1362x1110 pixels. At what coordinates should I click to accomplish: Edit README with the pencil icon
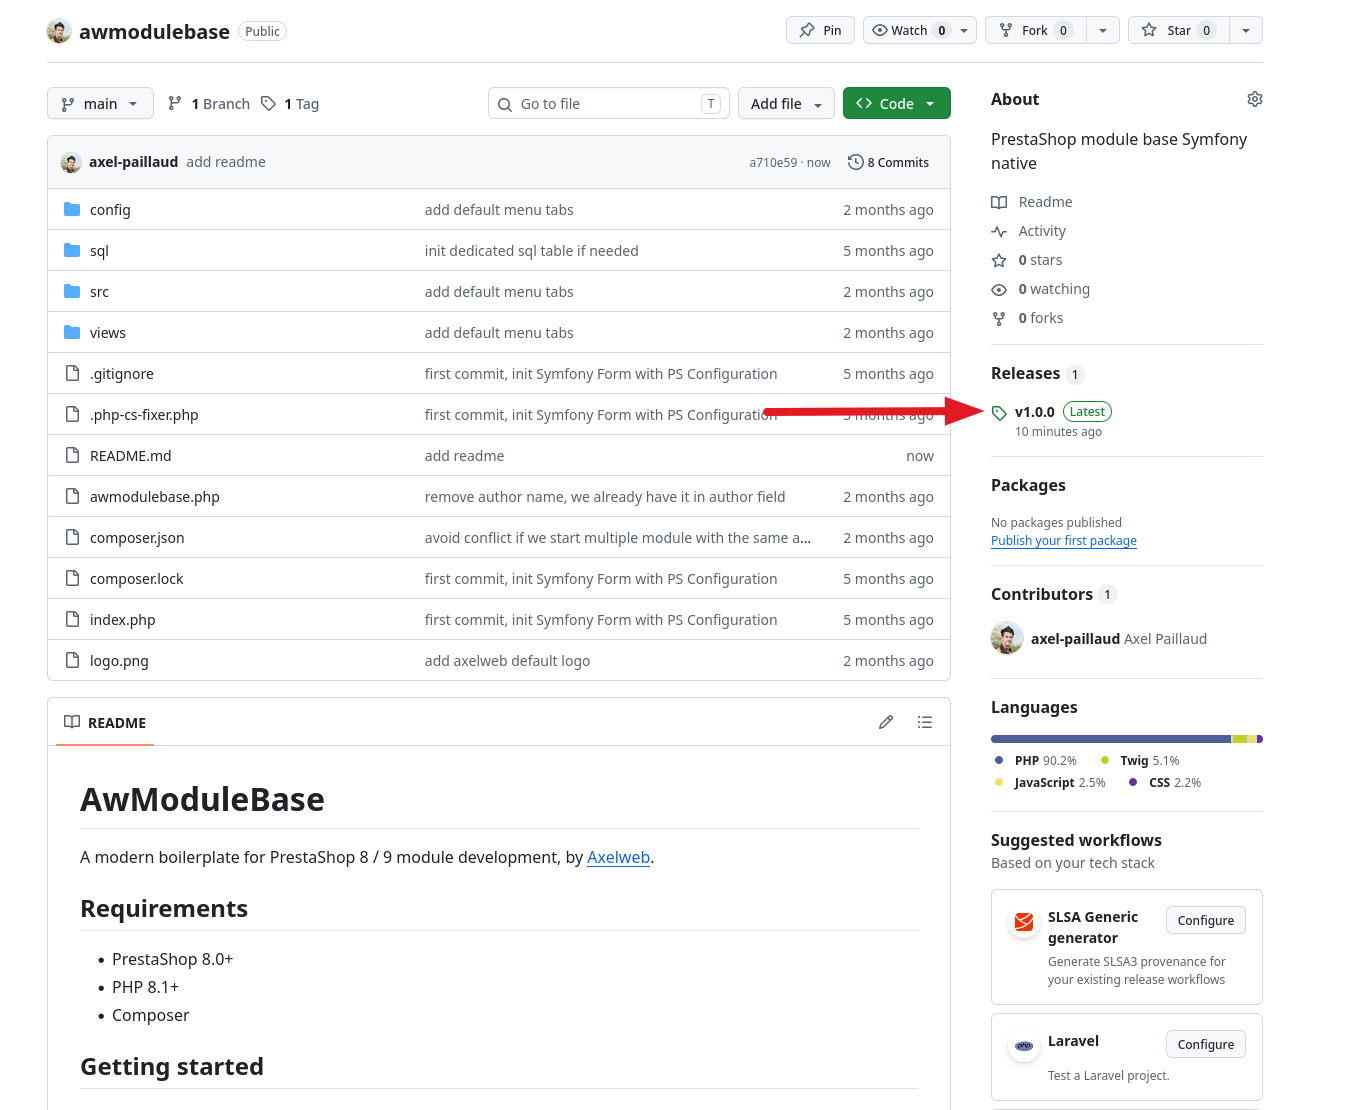coord(886,722)
